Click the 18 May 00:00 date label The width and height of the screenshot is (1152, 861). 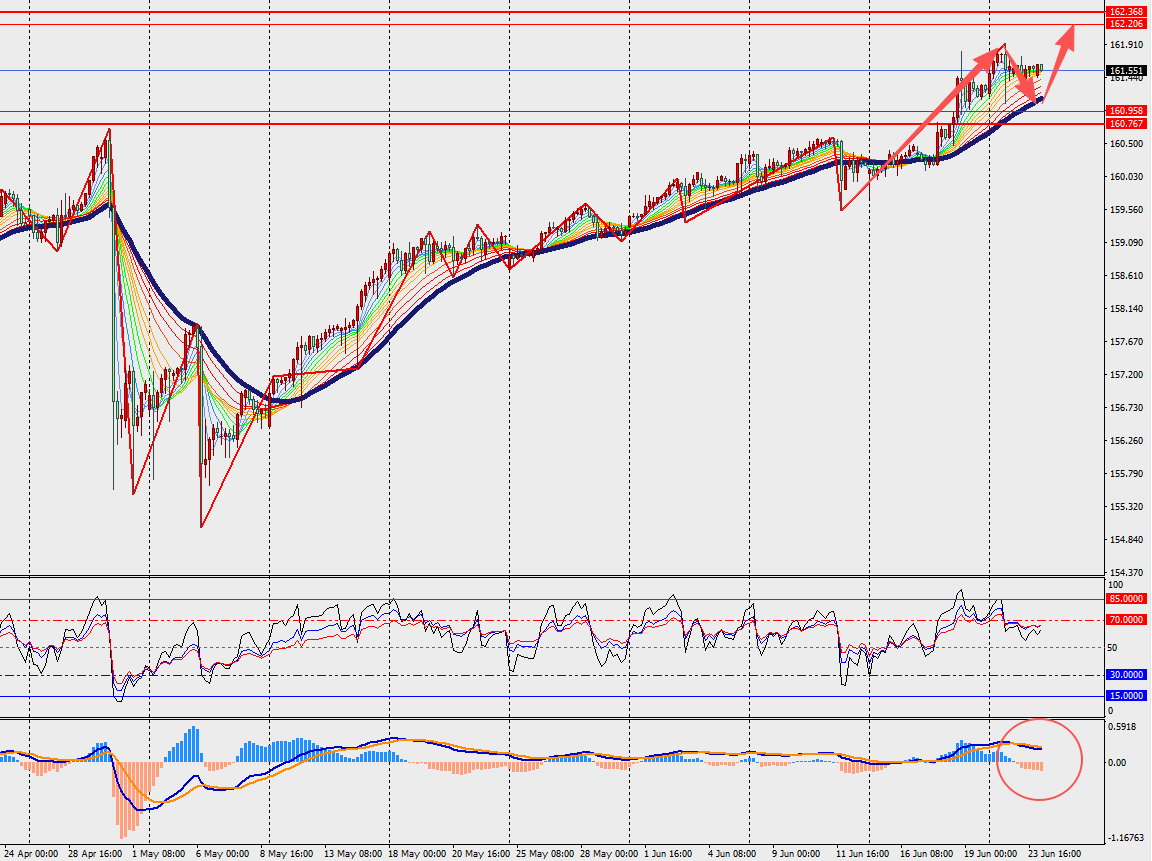coord(416,854)
